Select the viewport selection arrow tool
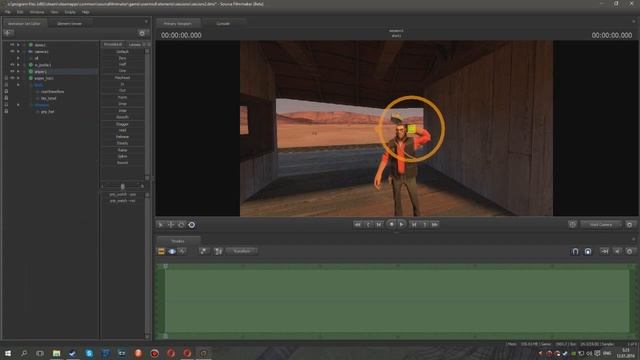Screen dimensions: 640x360 coord(161,225)
